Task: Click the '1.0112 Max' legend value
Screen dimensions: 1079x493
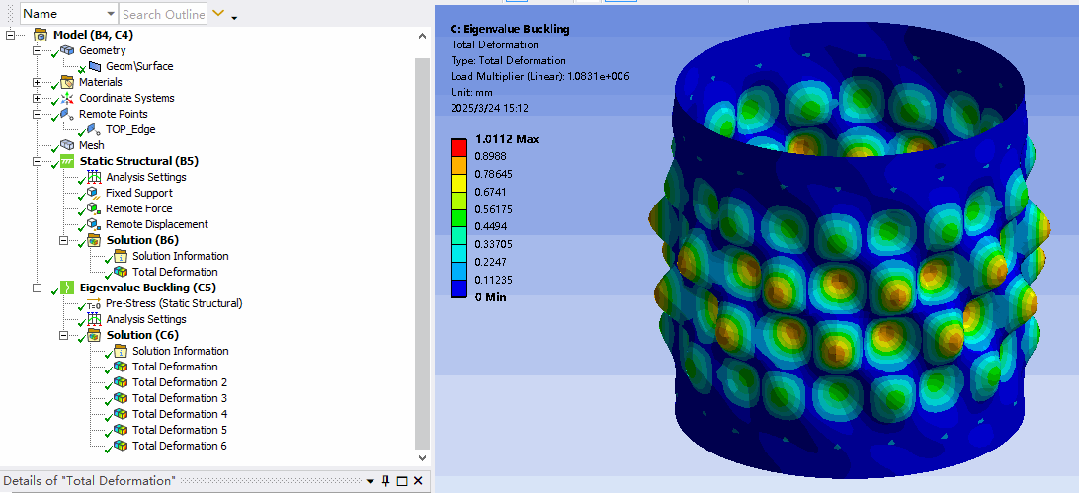Action: point(507,139)
